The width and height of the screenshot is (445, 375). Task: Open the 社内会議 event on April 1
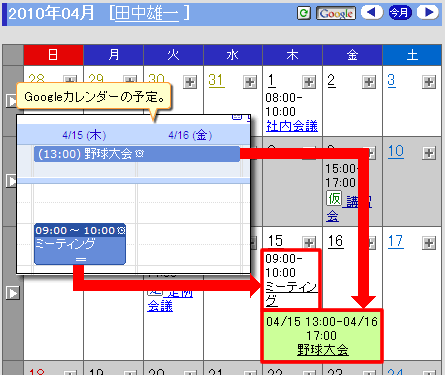(x=292, y=126)
